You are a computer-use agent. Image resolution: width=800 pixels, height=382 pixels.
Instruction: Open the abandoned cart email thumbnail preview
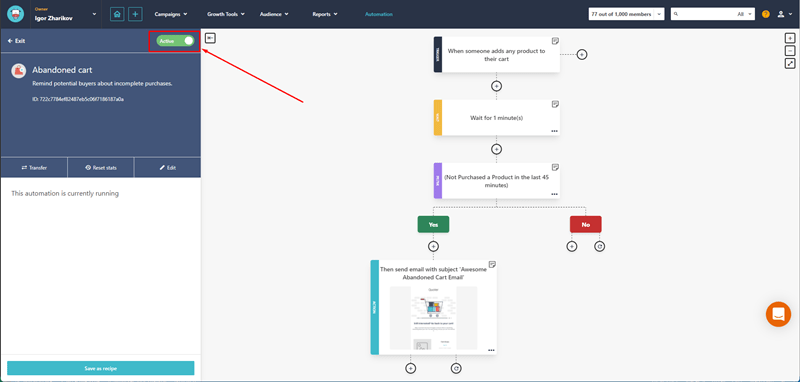coord(433,318)
